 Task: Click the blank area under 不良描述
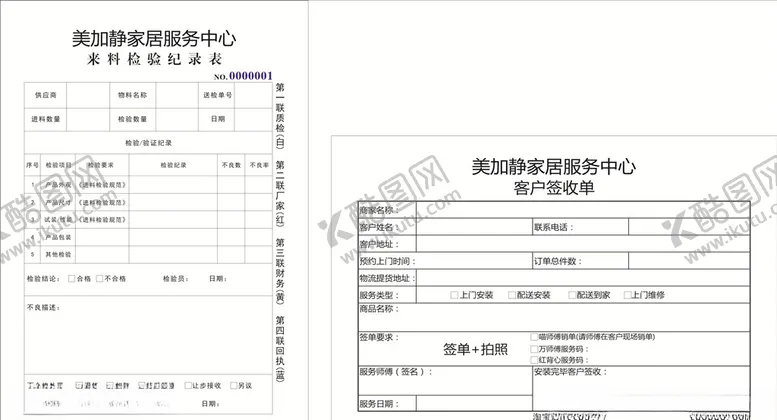(x=148, y=342)
